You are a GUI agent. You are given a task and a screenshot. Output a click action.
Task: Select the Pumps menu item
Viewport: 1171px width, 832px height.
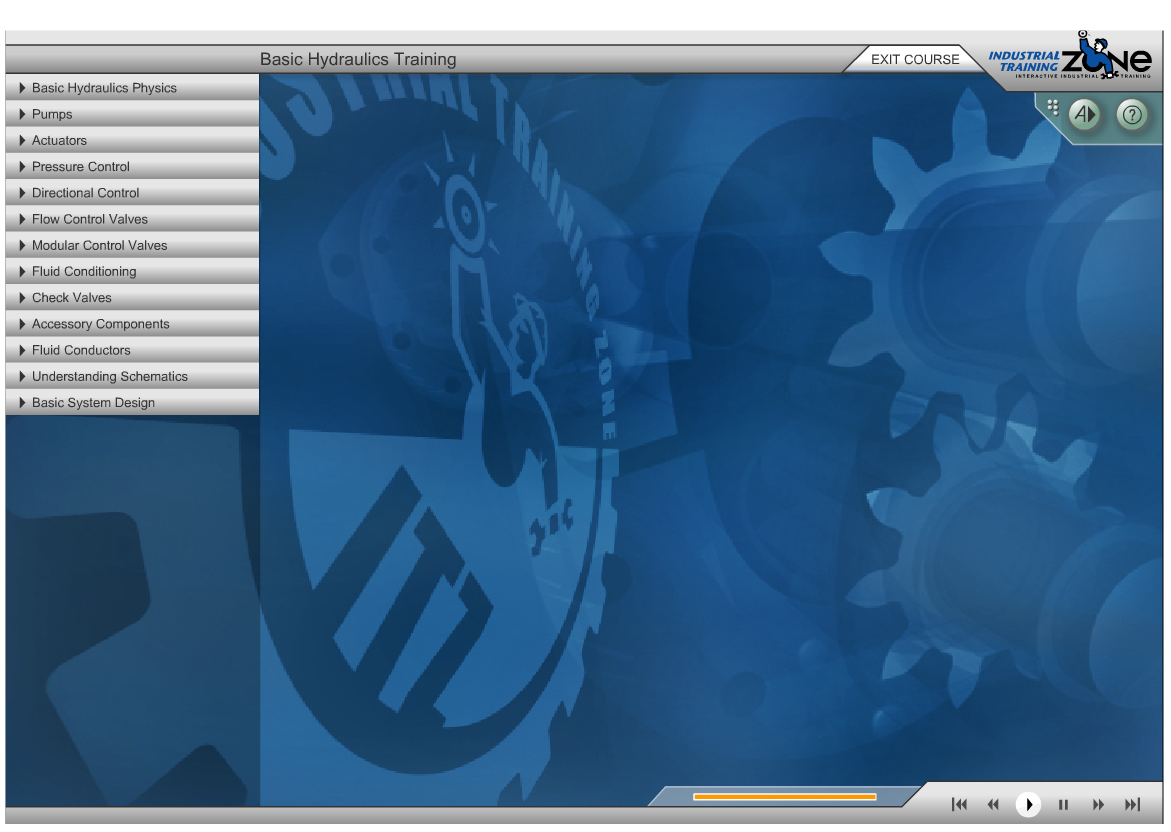[x=132, y=114]
